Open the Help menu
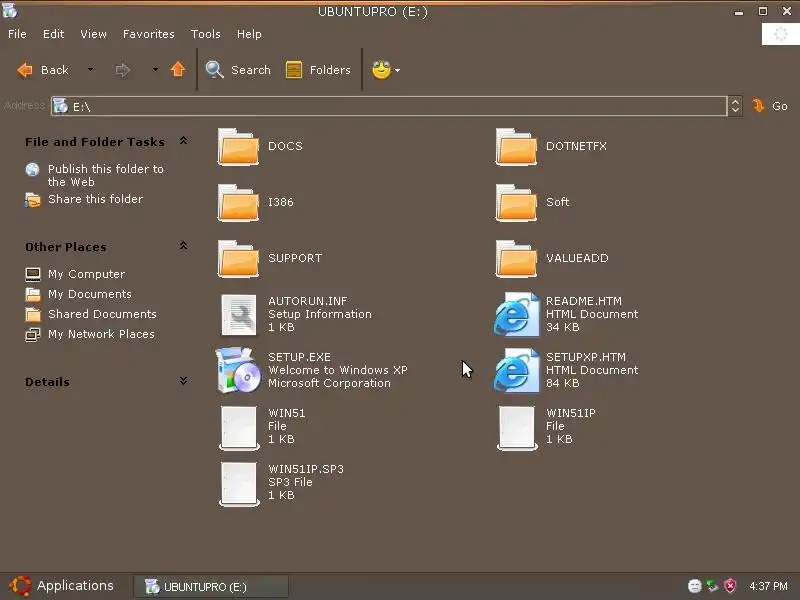This screenshot has height=600, width=800. pyautogui.click(x=249, y=34)
